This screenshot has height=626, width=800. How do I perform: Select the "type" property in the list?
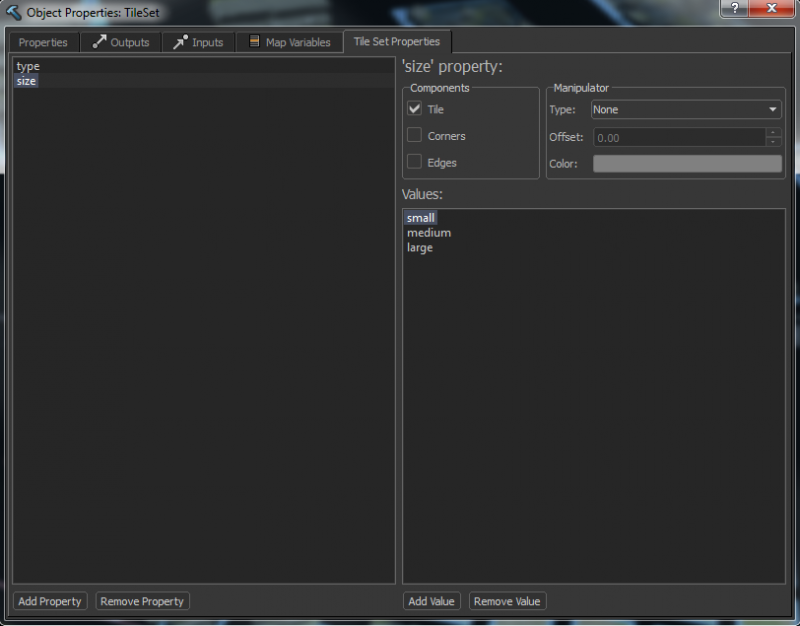tap(28, 65)
